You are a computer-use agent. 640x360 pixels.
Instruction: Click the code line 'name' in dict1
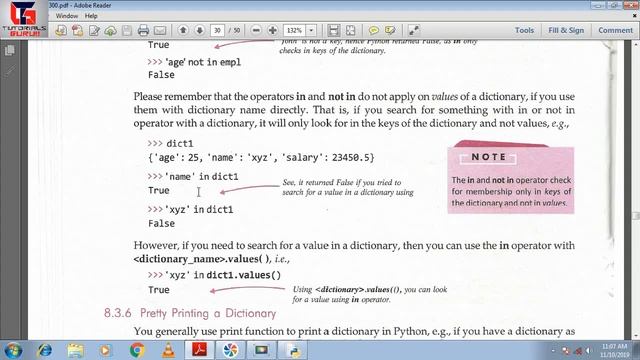(x=193, y=176)
